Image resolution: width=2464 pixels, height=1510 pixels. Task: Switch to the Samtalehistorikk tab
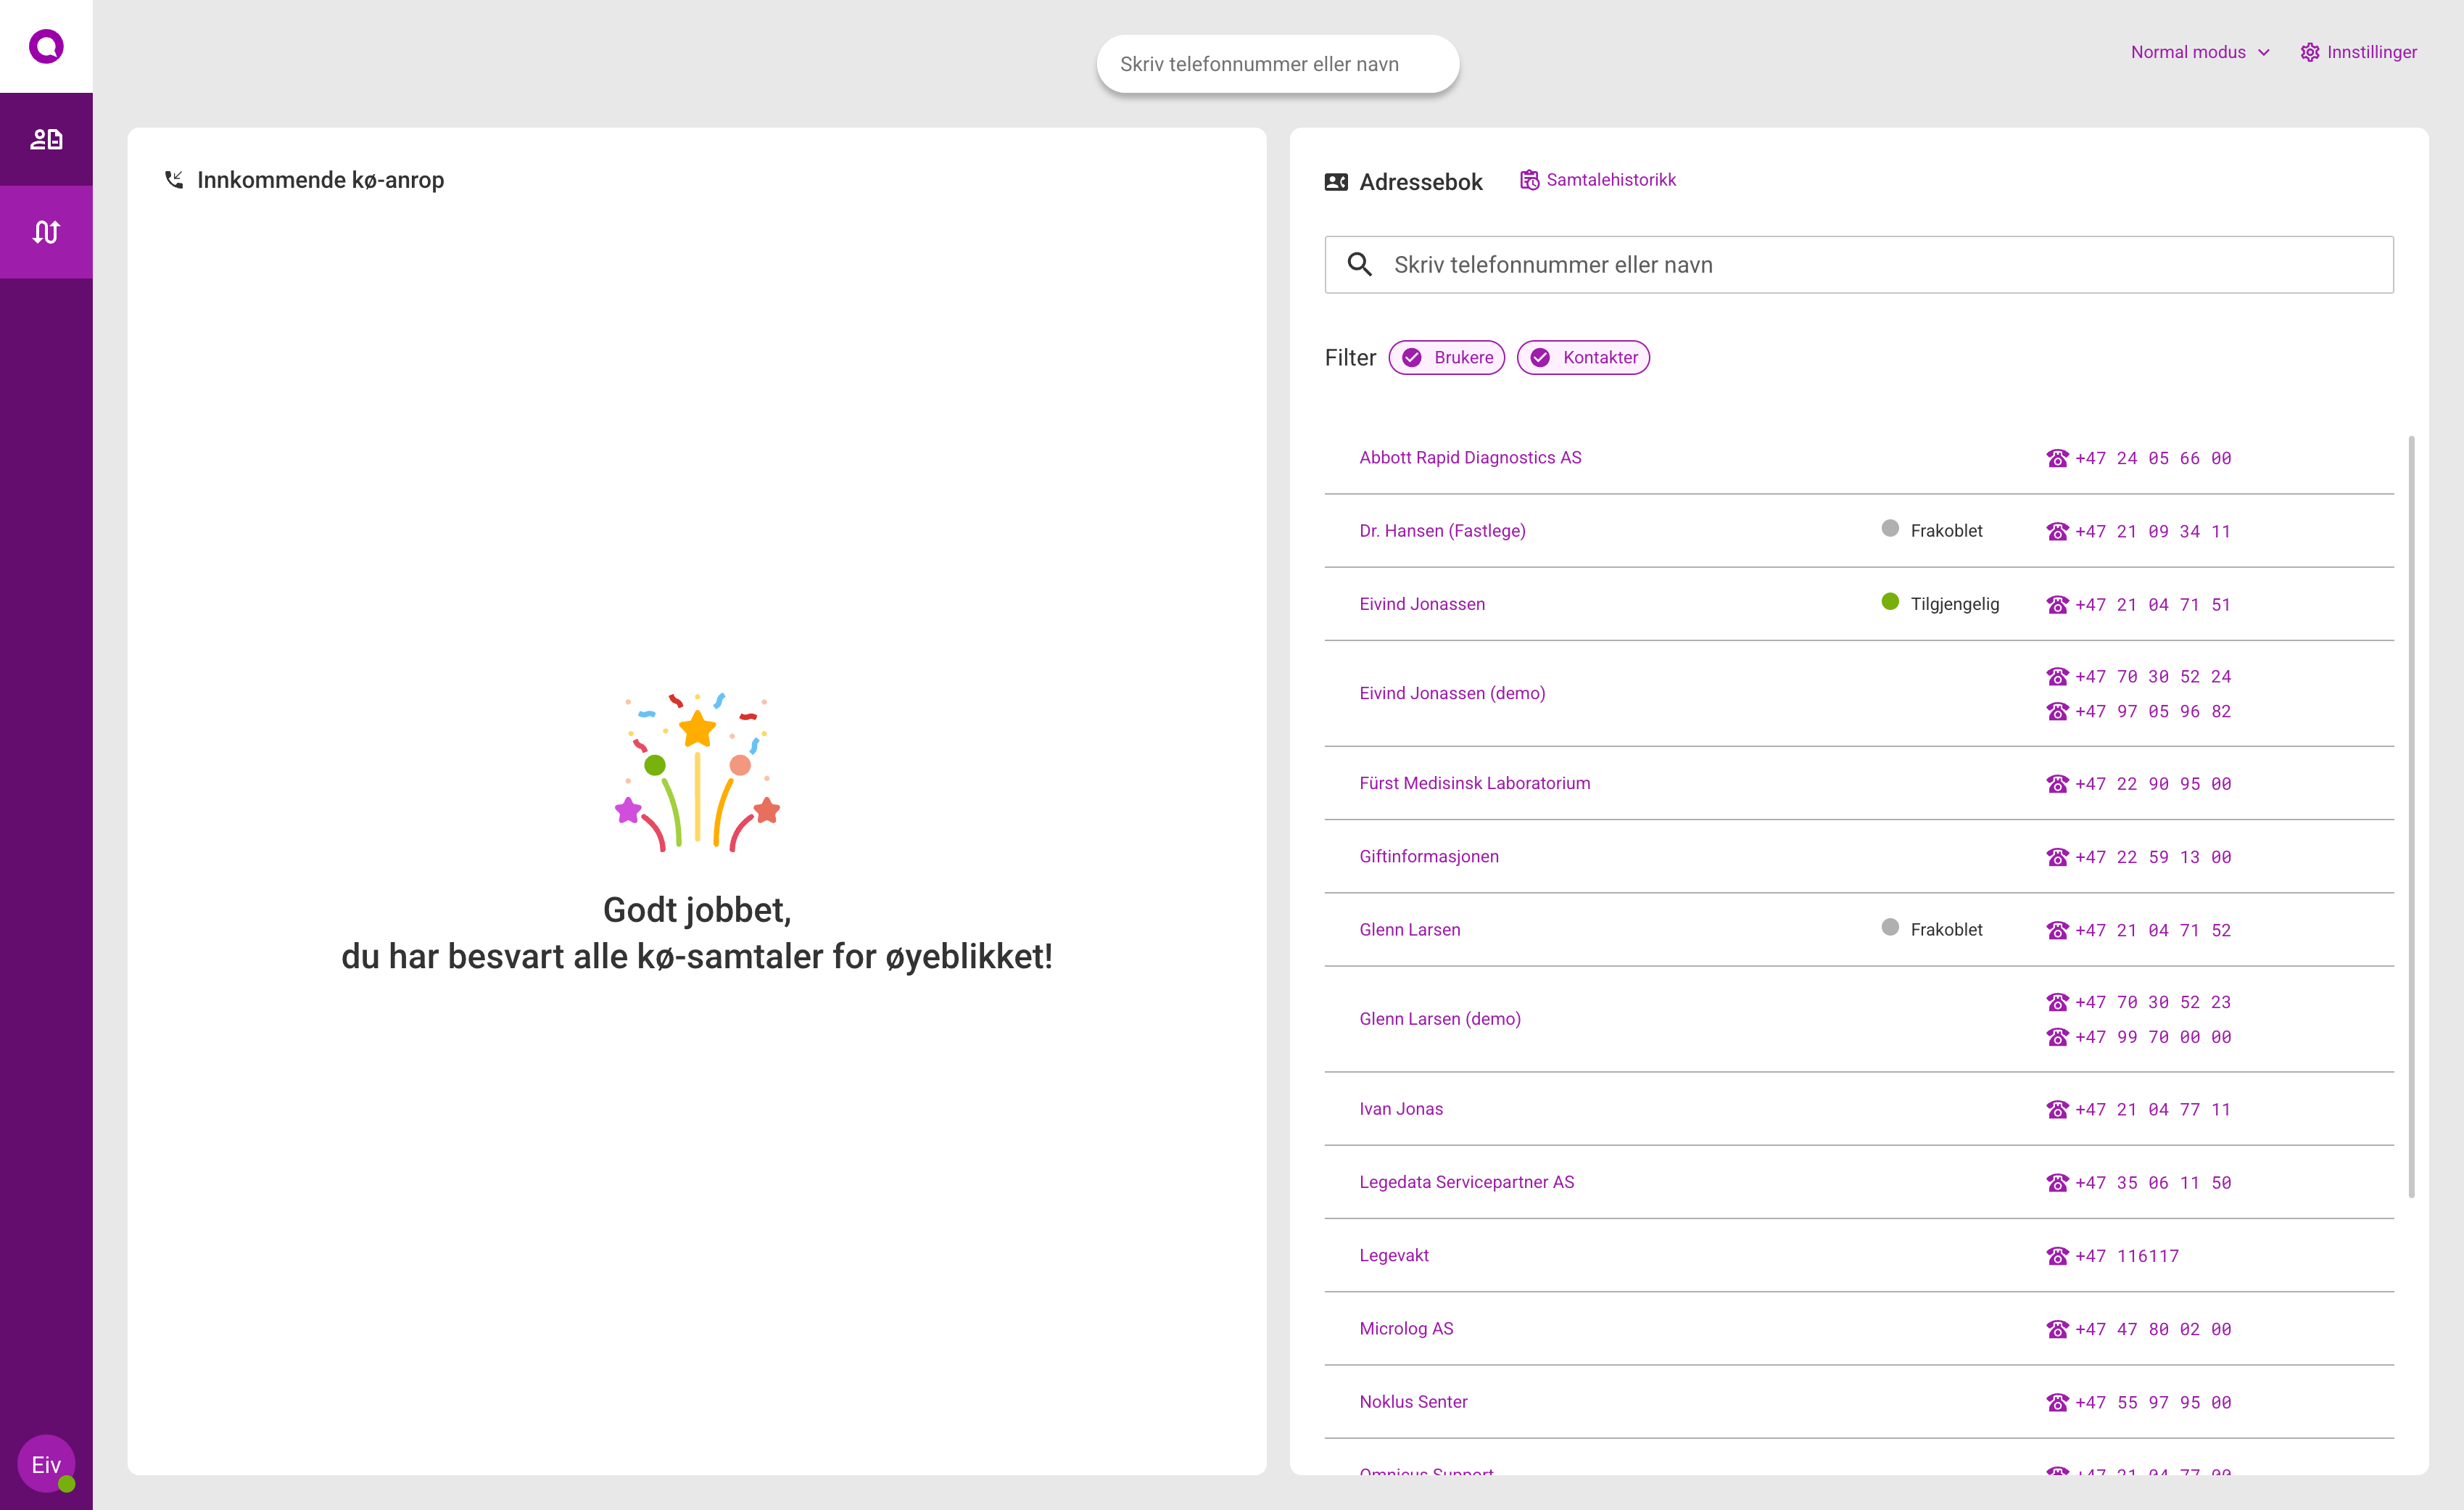(1598, 180)
